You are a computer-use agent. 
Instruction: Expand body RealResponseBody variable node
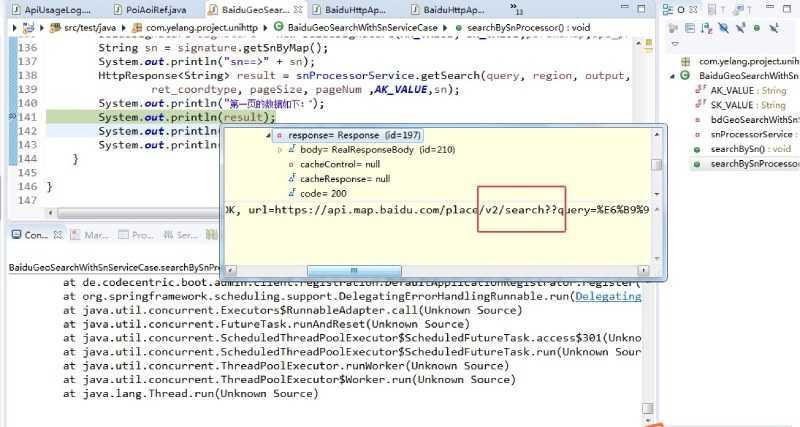pos(280,150)
